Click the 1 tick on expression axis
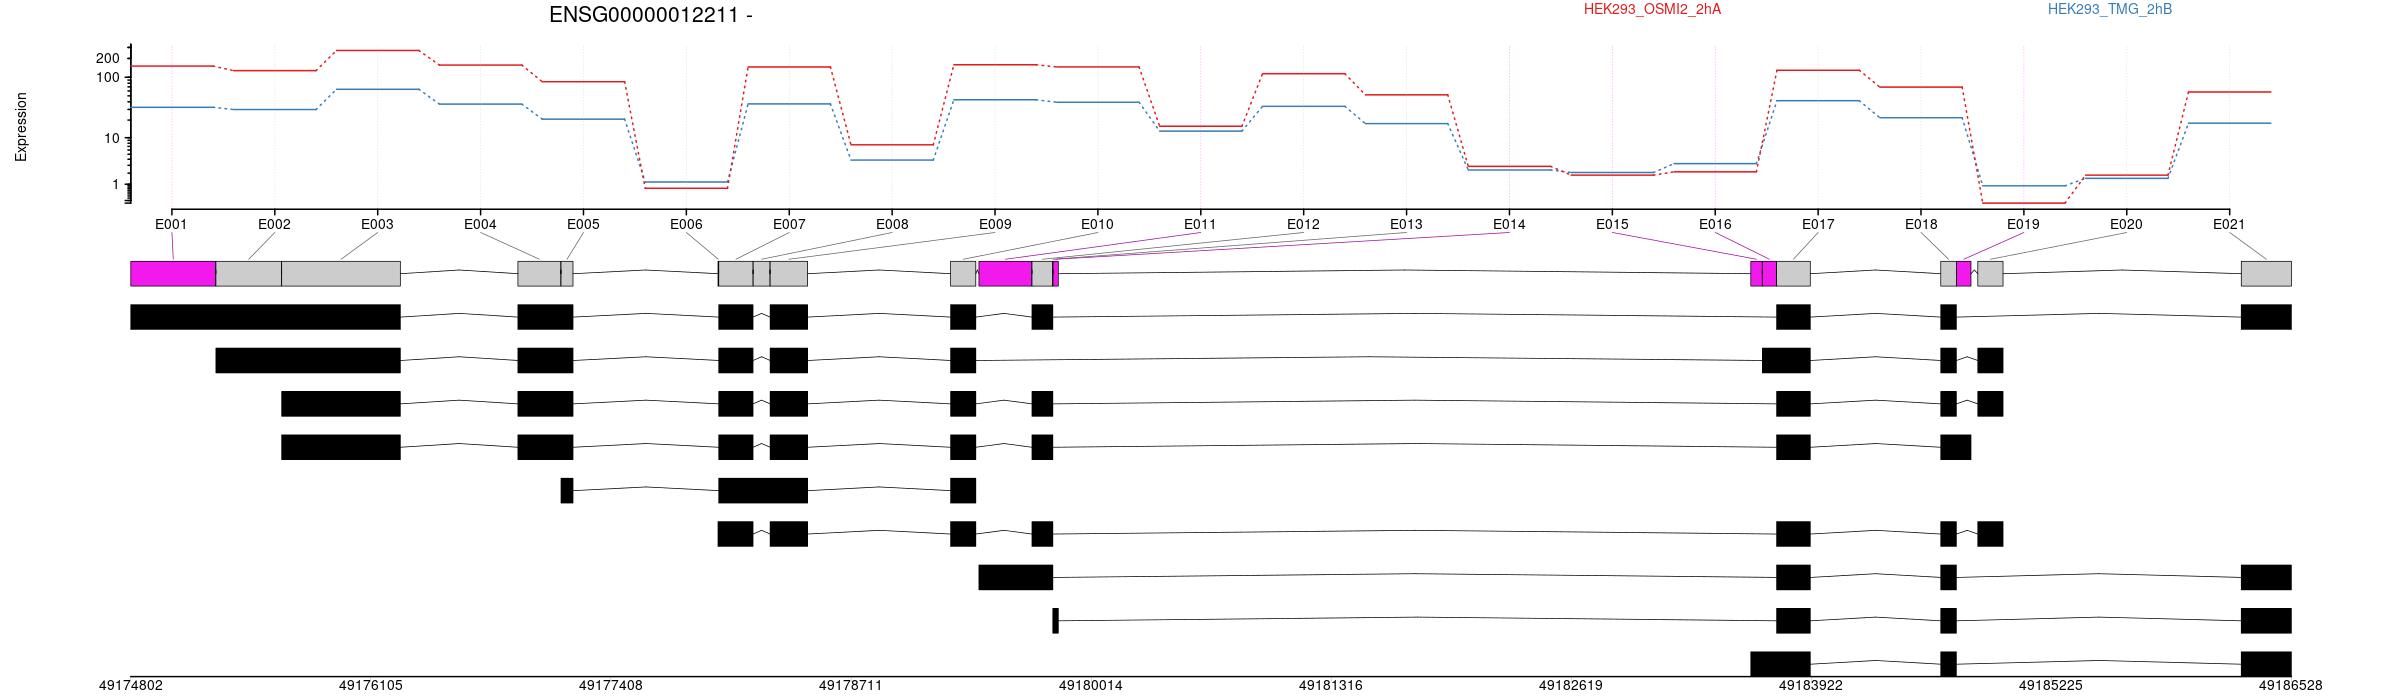This screenshot has width=2400, height=700. (115, 185)
